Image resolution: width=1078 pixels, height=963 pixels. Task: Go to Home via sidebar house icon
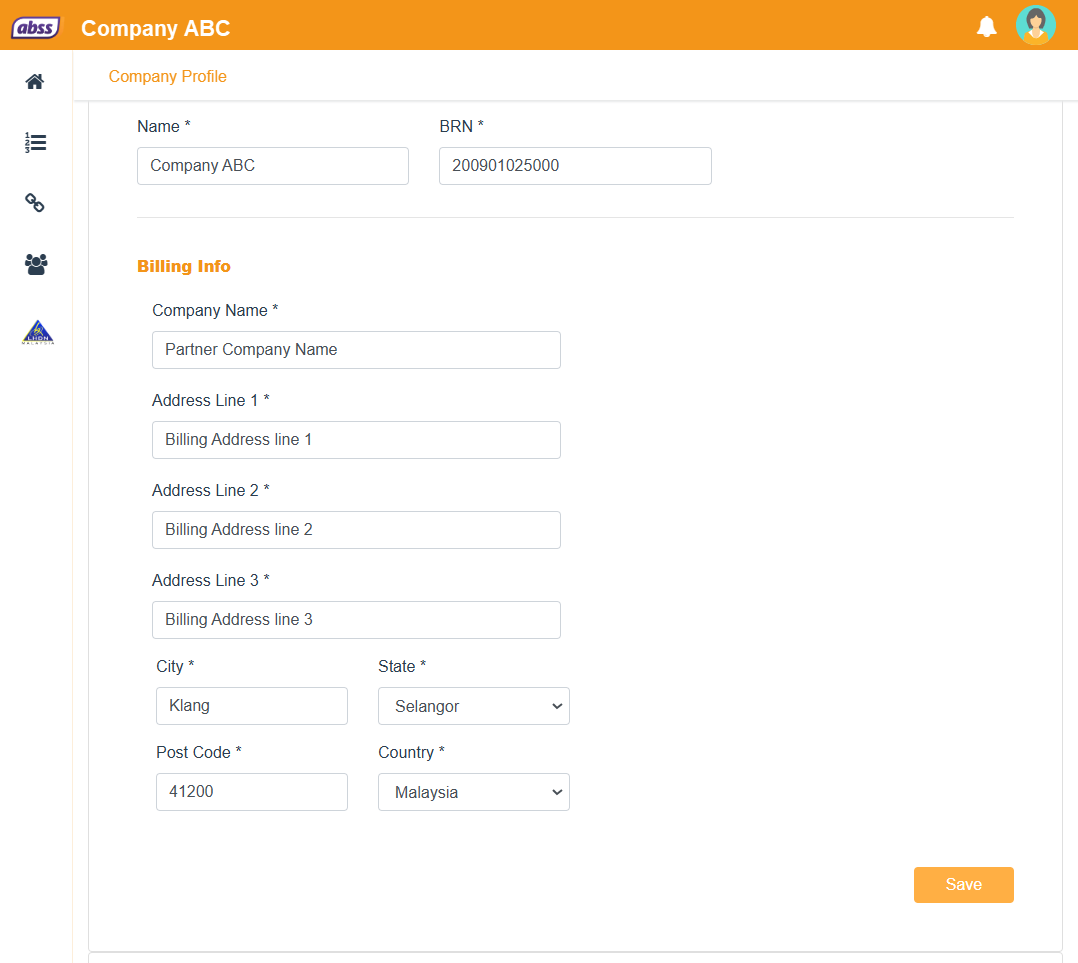coord(35,82)
